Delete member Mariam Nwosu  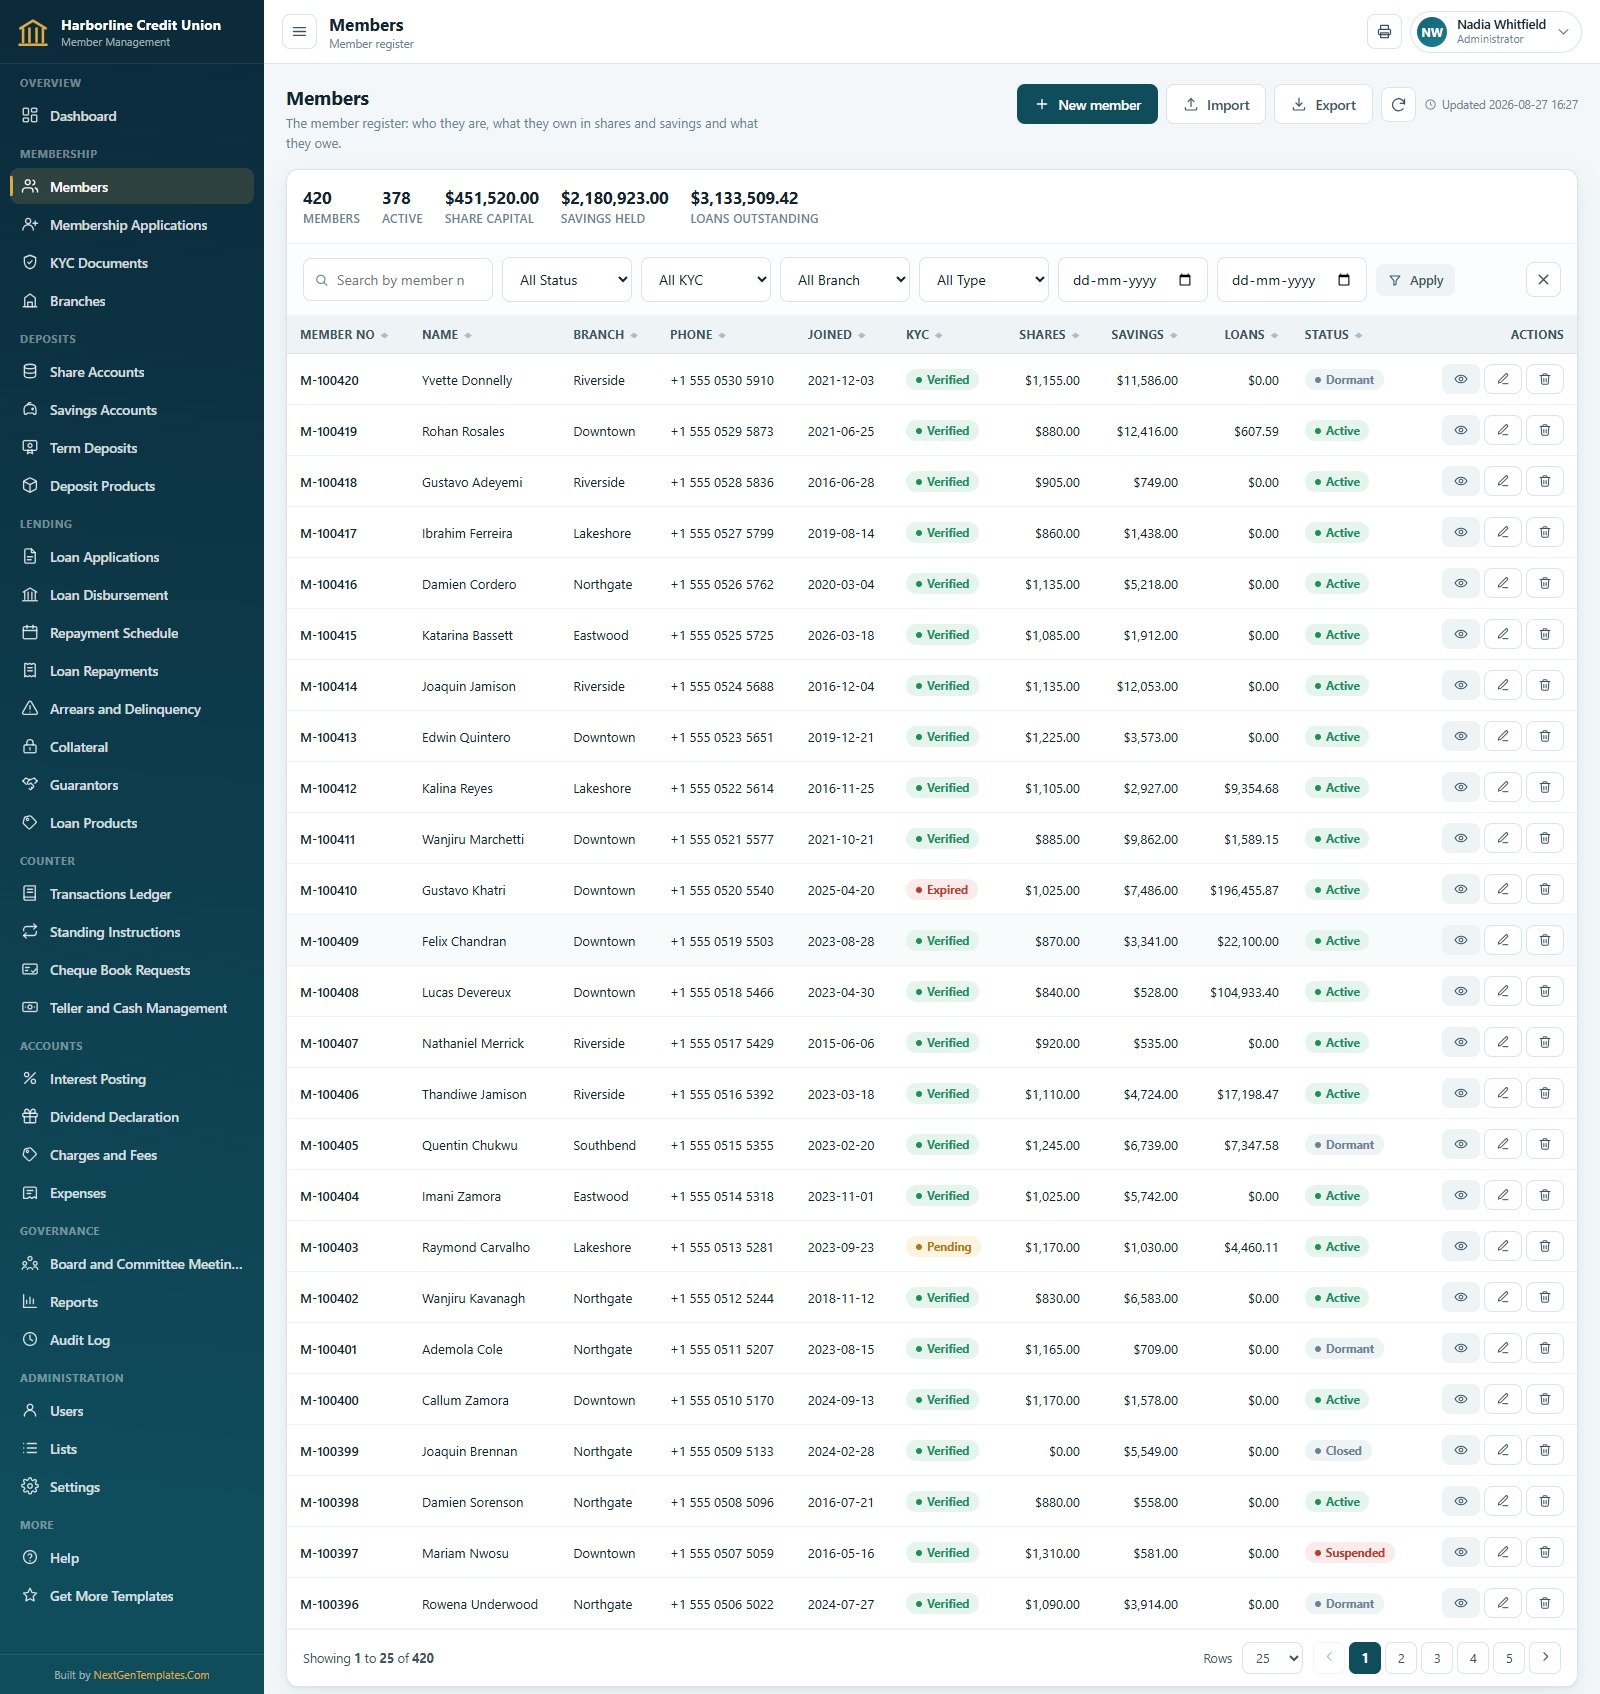[1545, 1553]
